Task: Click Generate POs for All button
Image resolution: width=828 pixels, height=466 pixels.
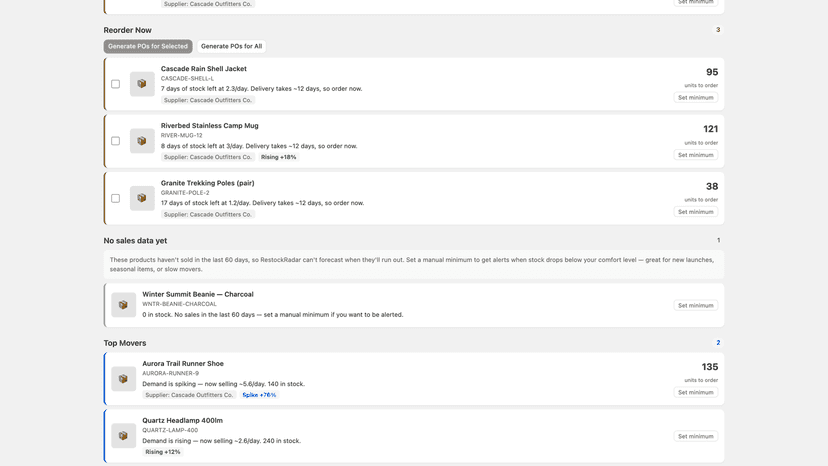Action: (231, 46)
